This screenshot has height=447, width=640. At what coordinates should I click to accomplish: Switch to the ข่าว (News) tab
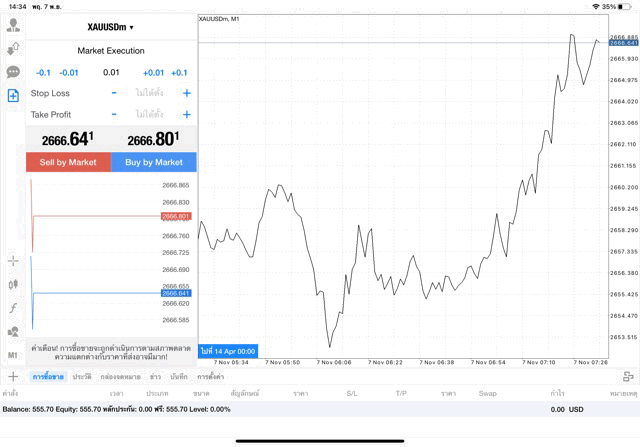[155, 377]
